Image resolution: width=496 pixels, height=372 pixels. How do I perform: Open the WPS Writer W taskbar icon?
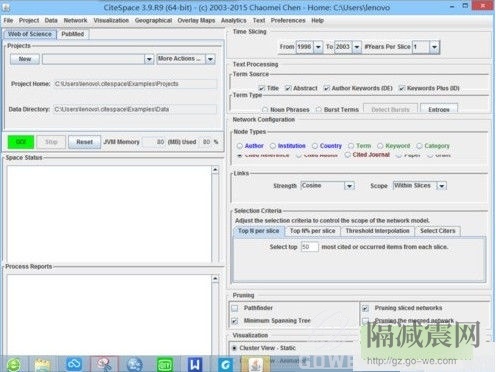click(195, 364)
